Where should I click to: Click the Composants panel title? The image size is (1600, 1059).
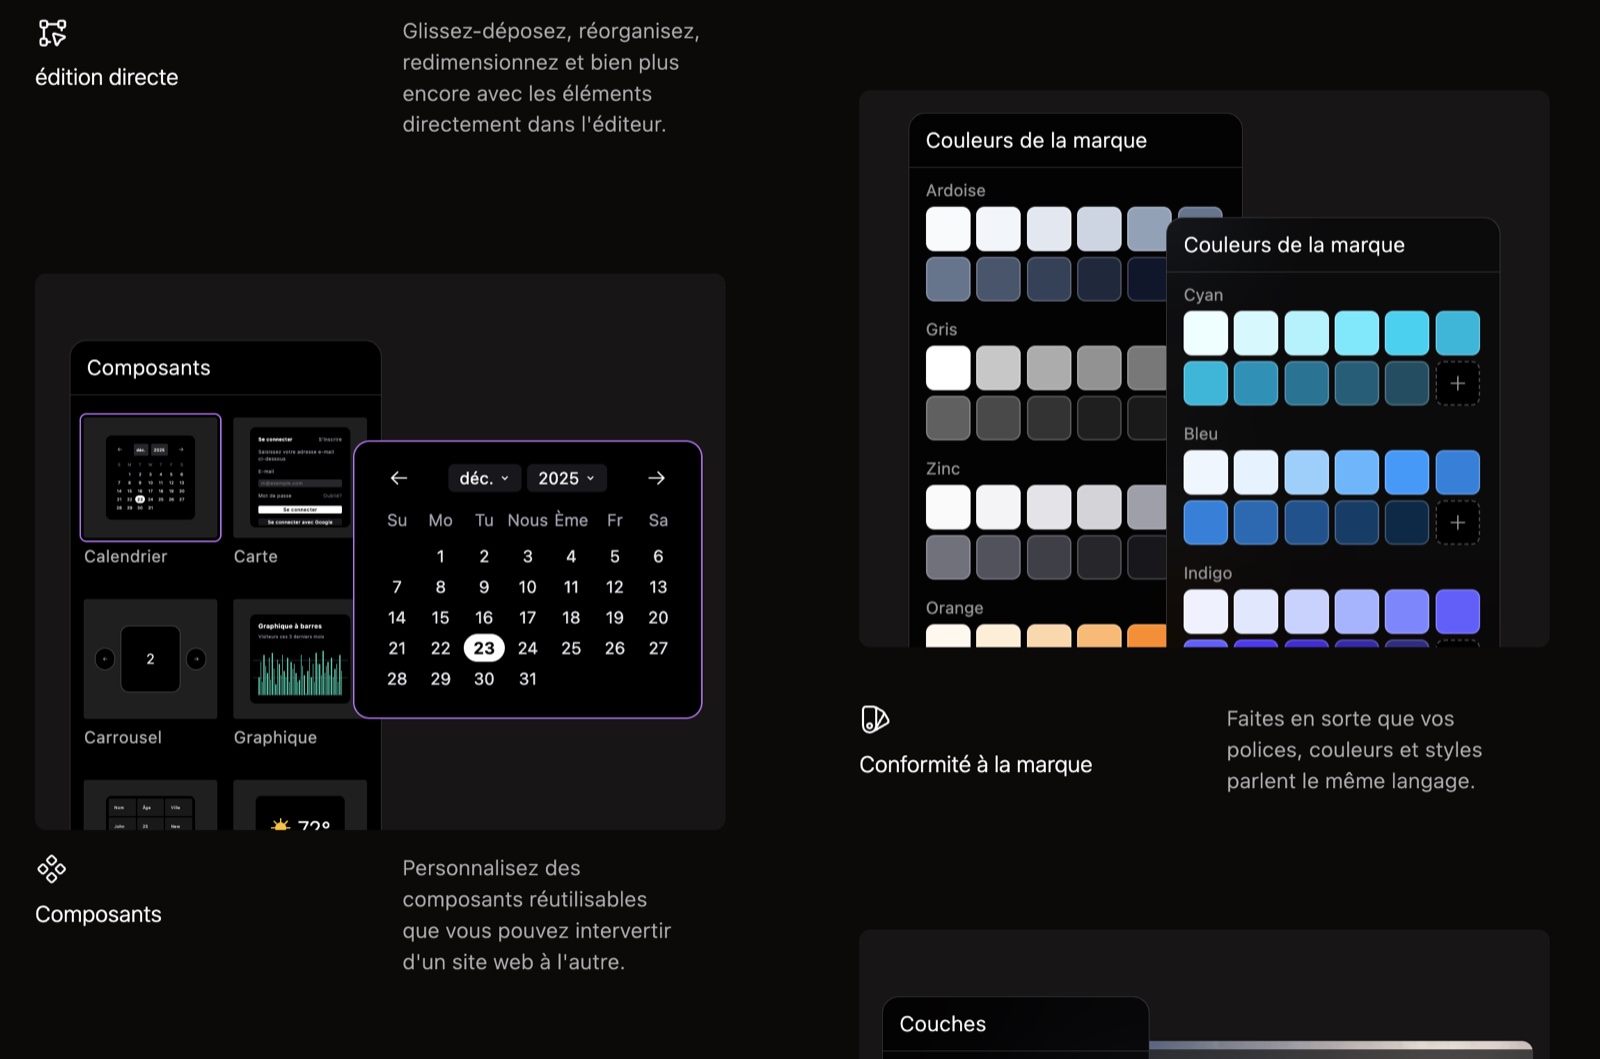point(148,368)
